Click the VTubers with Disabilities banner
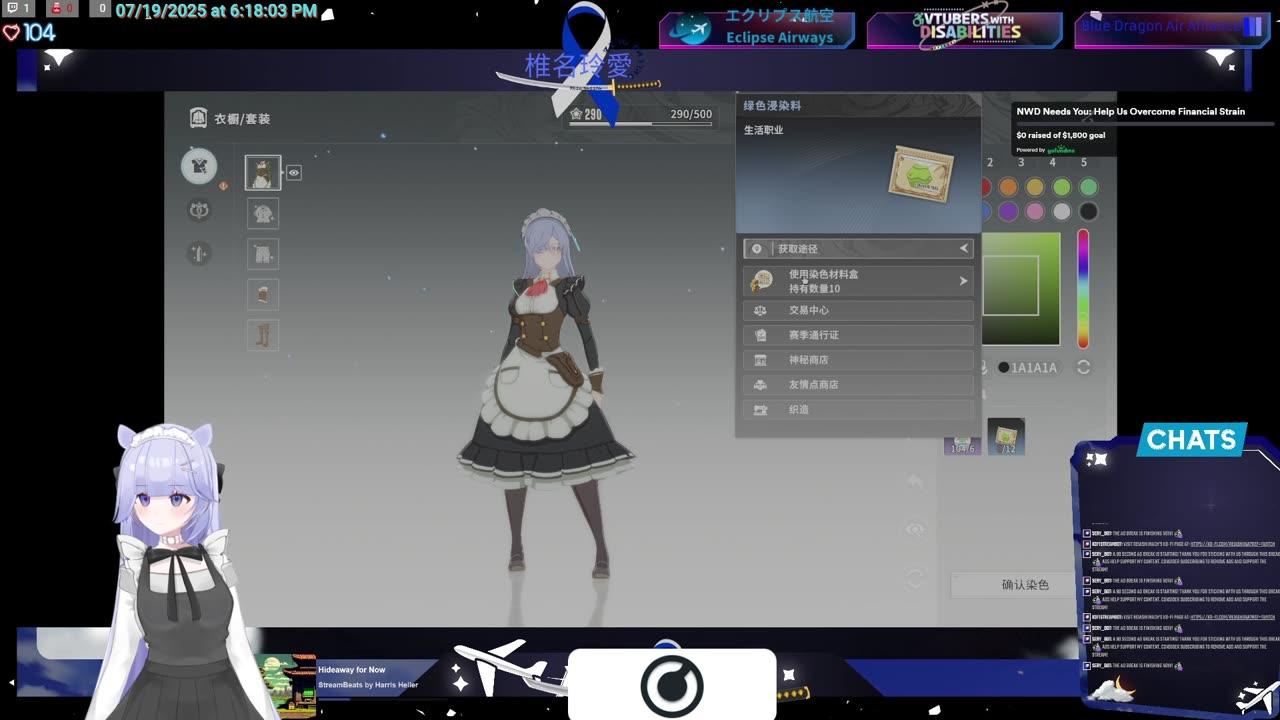 click(964, 29)
